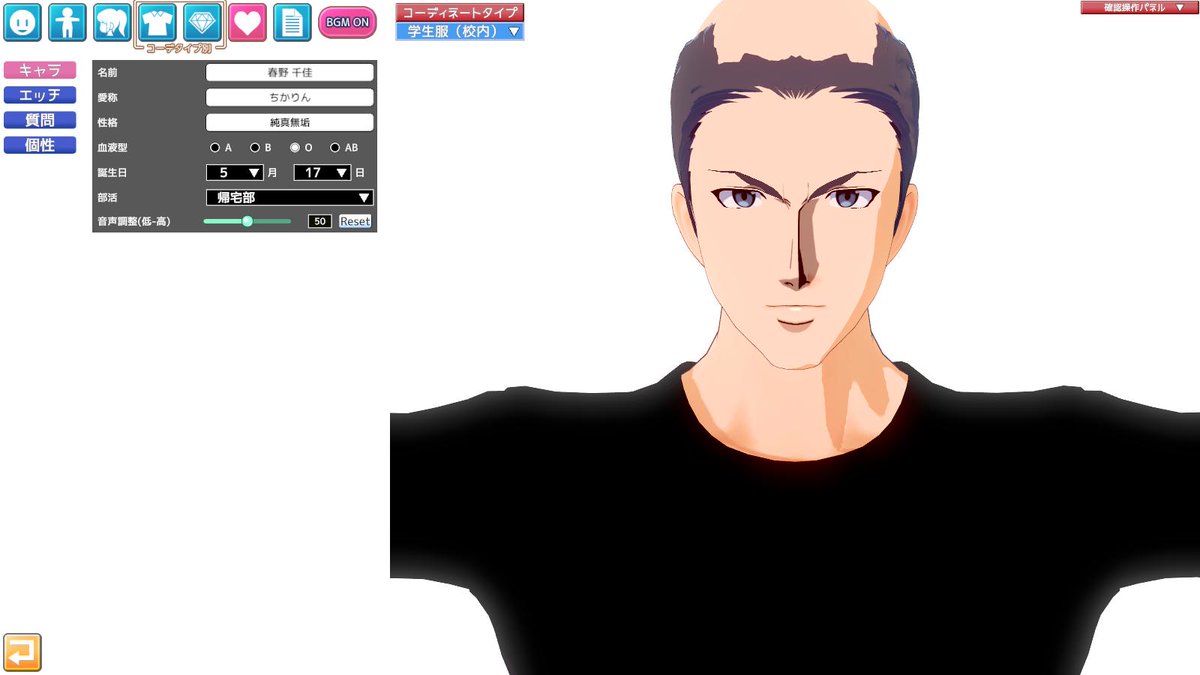
Task: Open the hair editing category icon
Action: point(112,22)
